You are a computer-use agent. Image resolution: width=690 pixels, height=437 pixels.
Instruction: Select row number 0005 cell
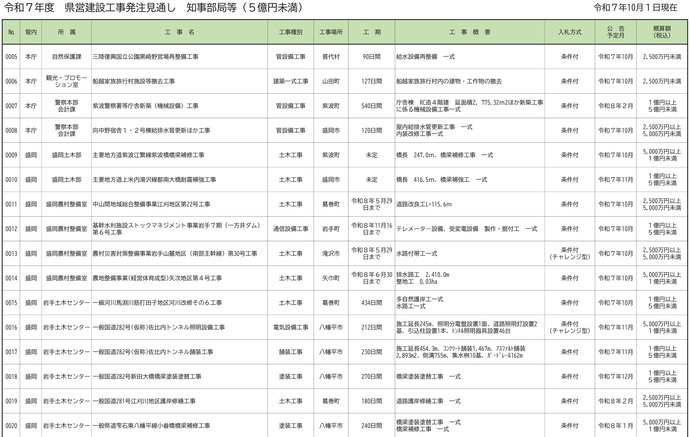tap(11, 57)
